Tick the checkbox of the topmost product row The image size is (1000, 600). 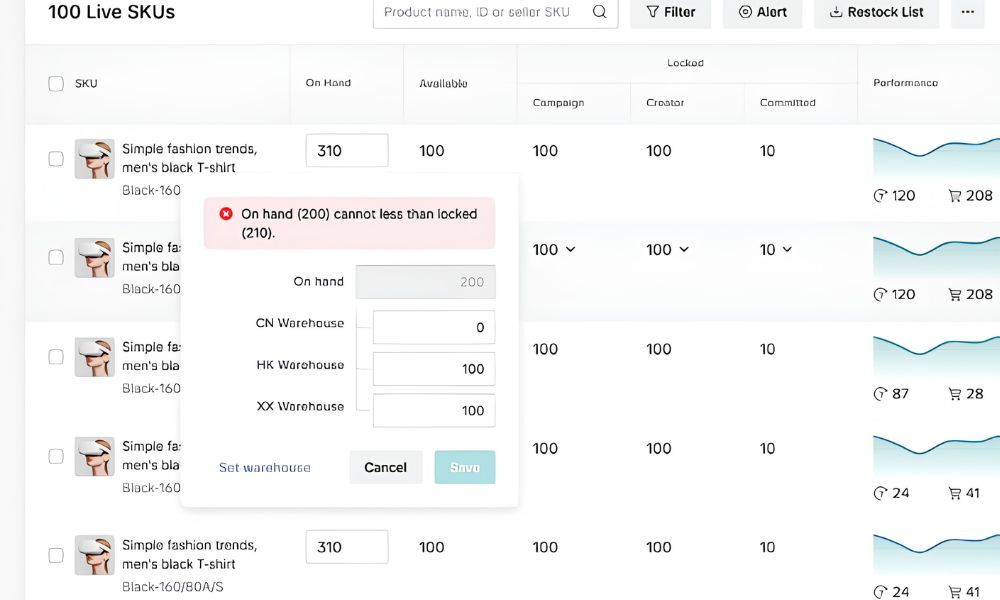coord(56,159)
